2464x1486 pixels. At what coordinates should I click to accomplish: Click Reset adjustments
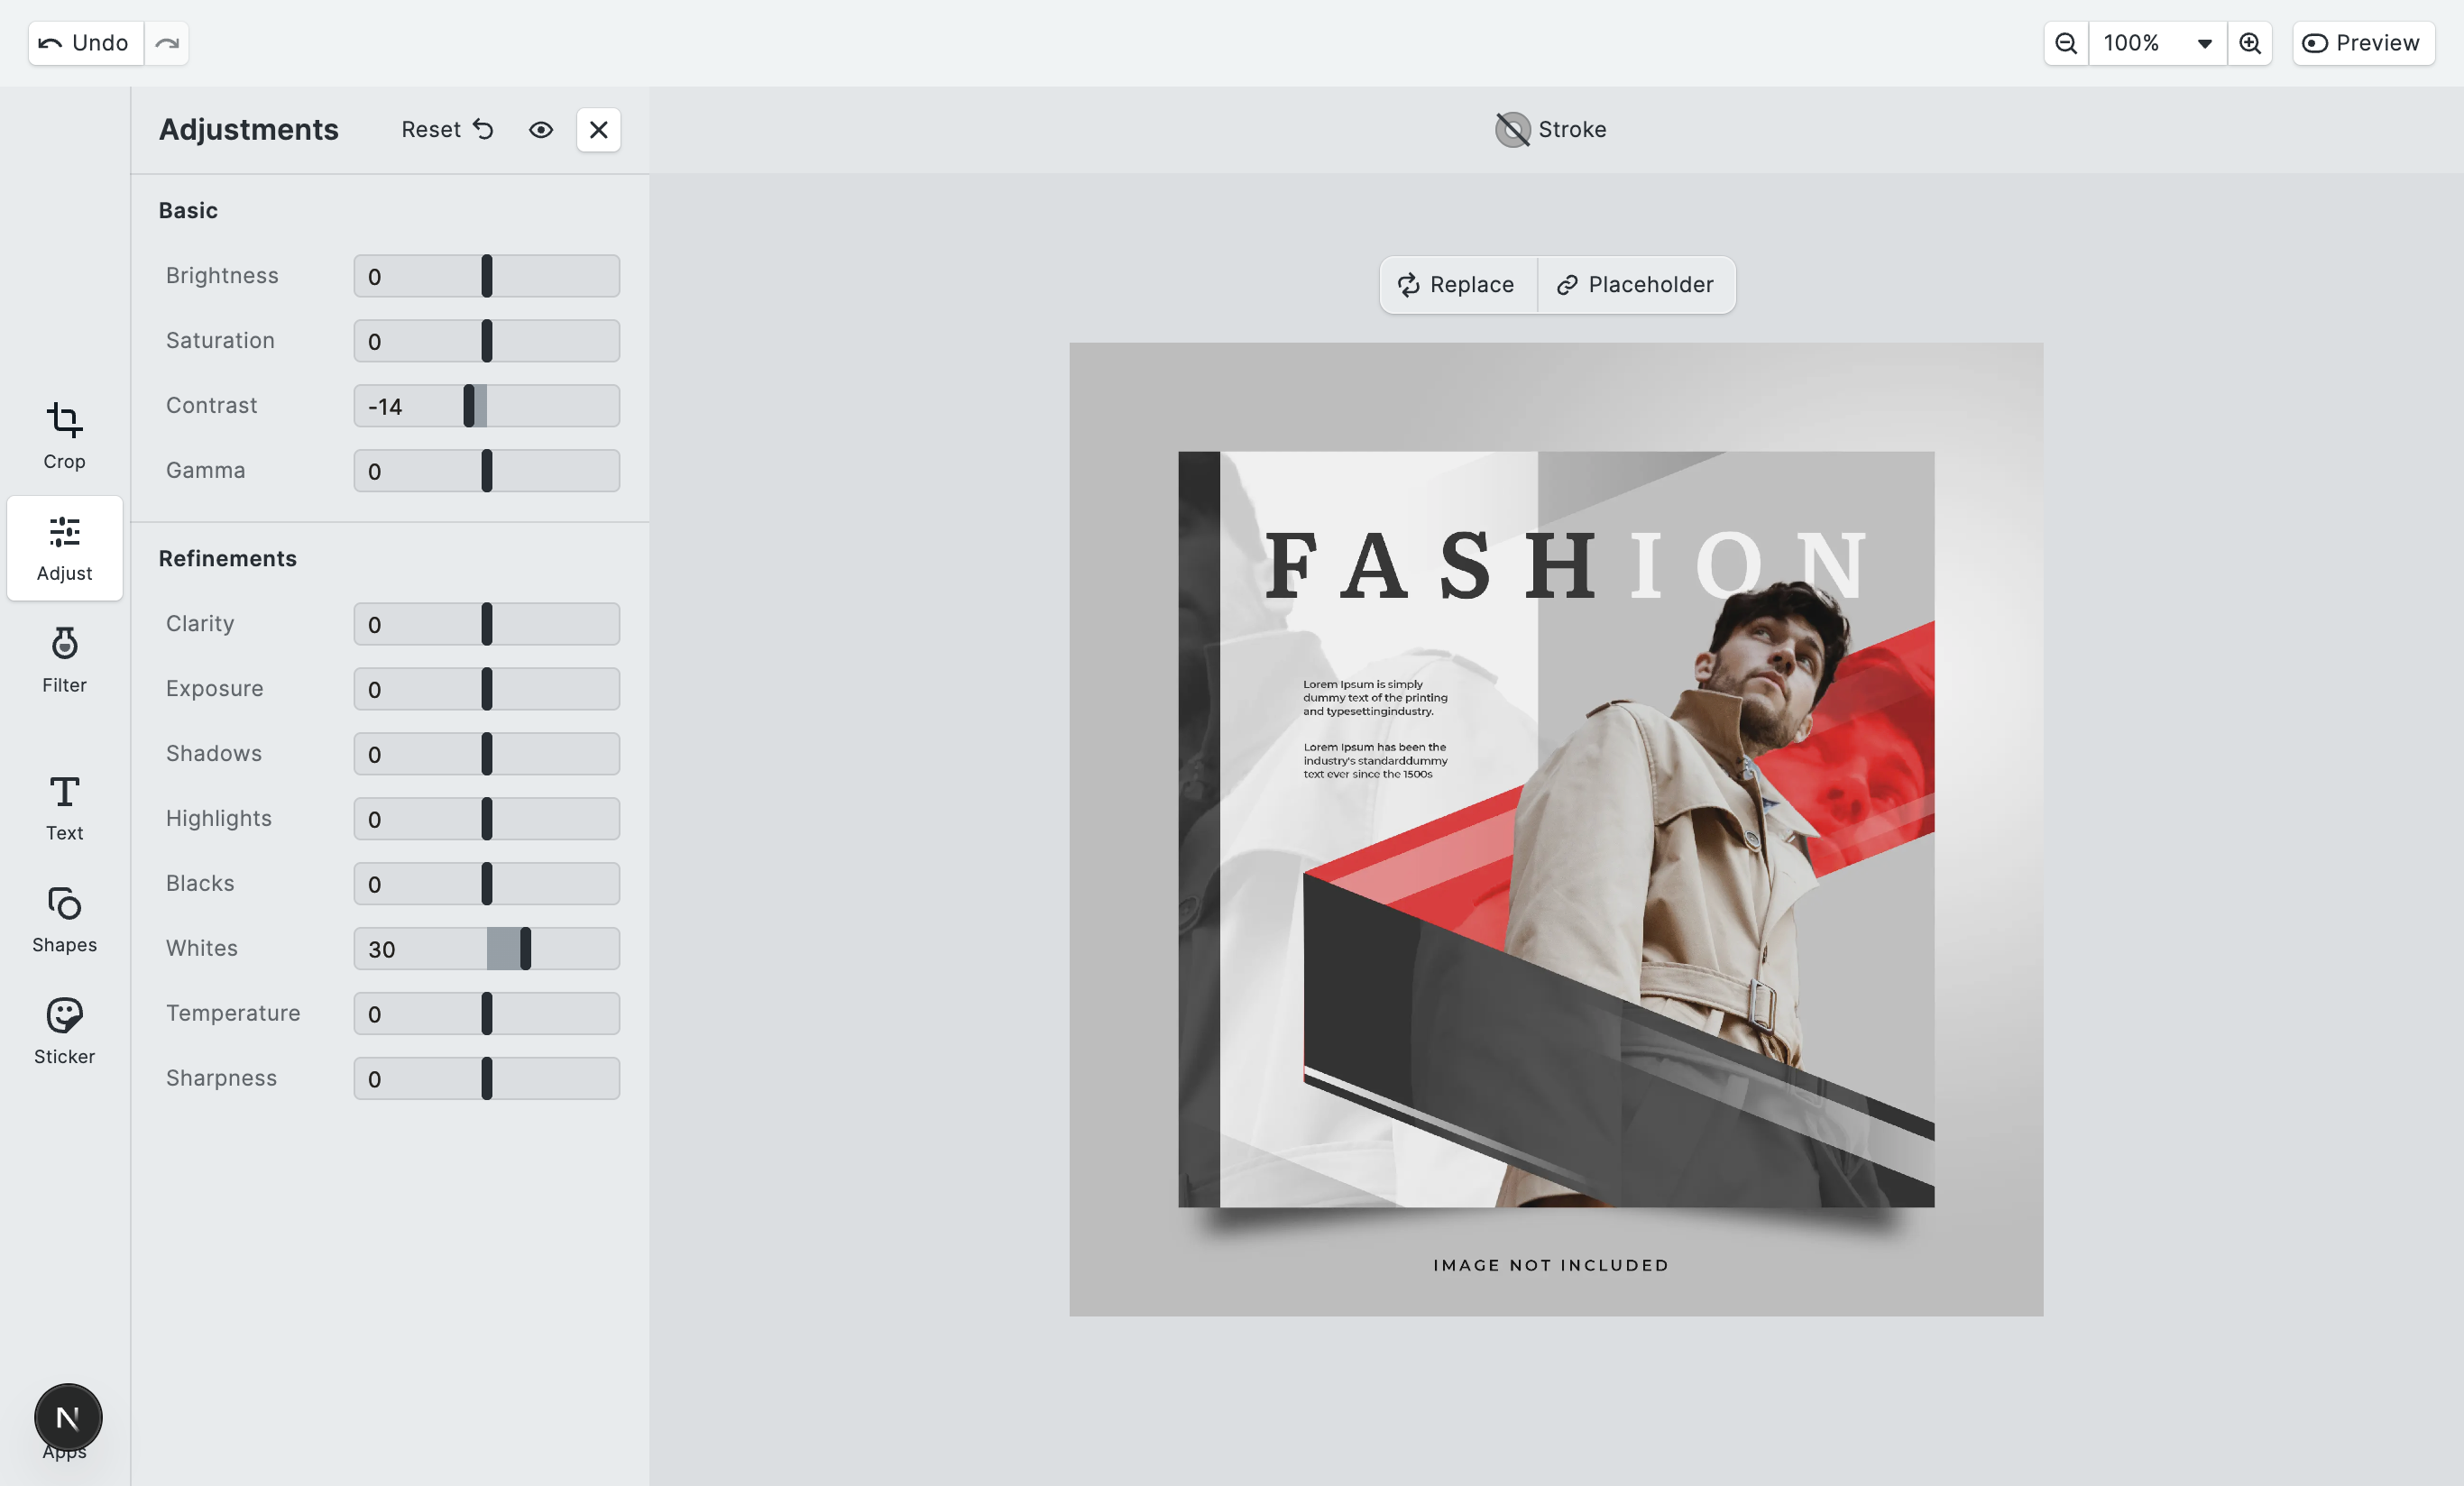447,130
